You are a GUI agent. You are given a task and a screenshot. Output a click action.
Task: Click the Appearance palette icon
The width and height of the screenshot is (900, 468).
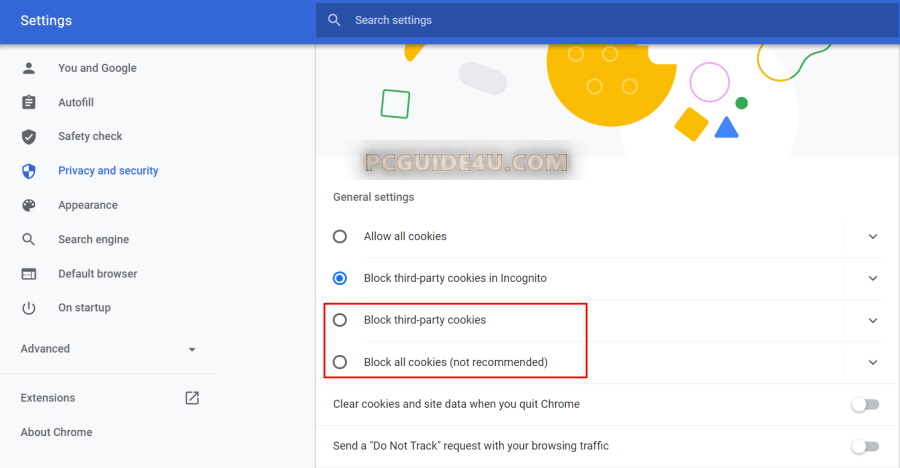click(29, 205)
